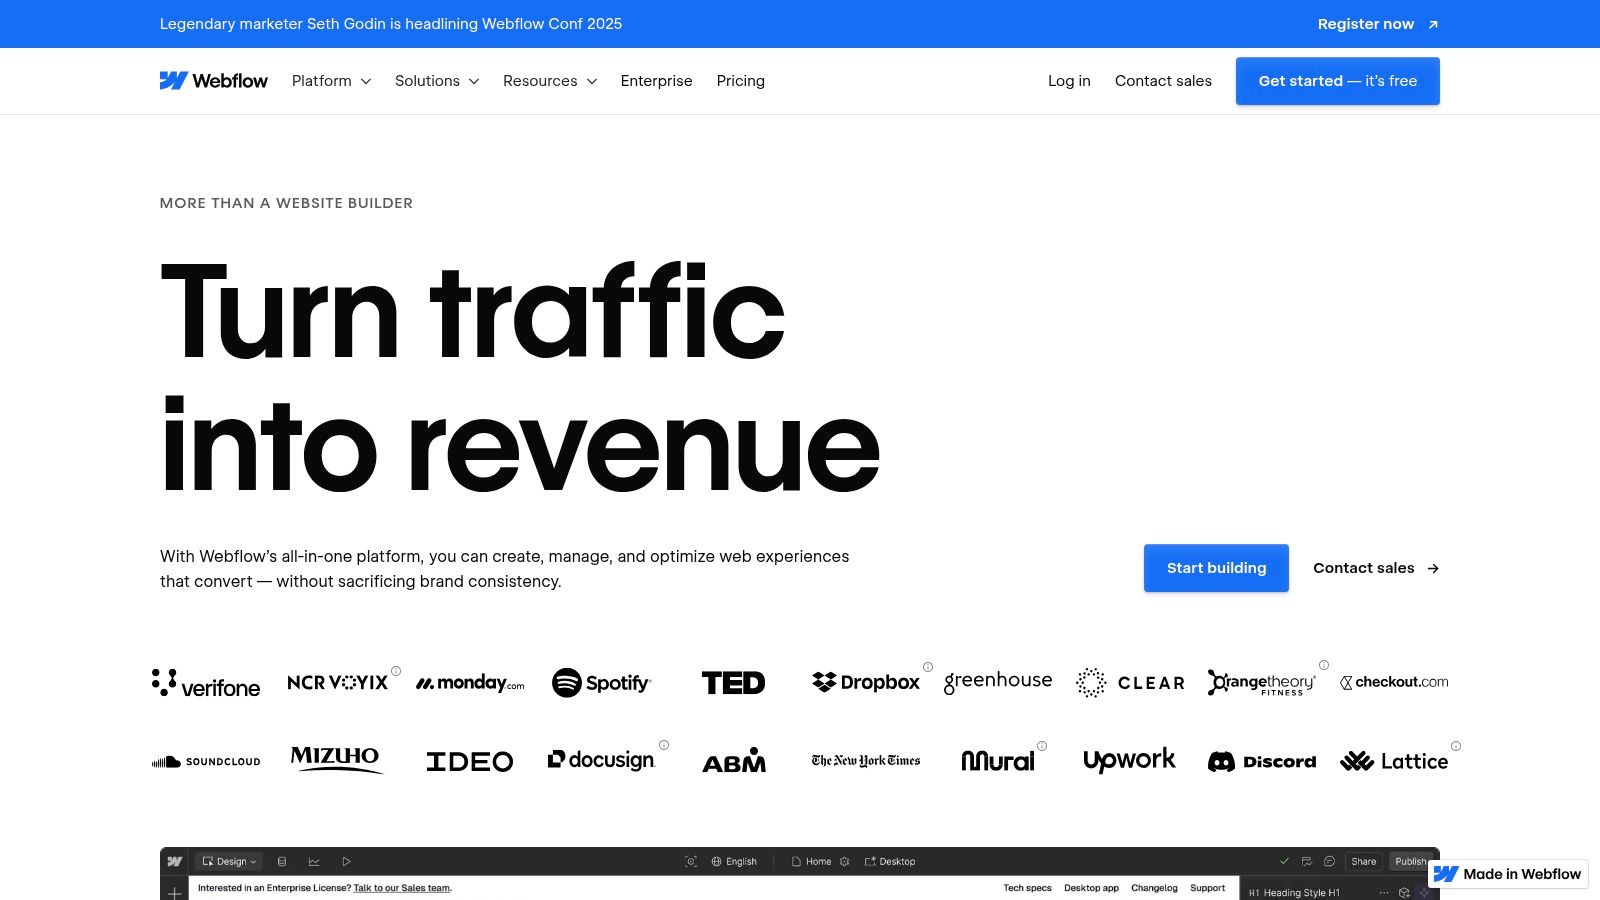
Task: Follow the Talk to our Sales team link
Action: (x=403, y=888)
